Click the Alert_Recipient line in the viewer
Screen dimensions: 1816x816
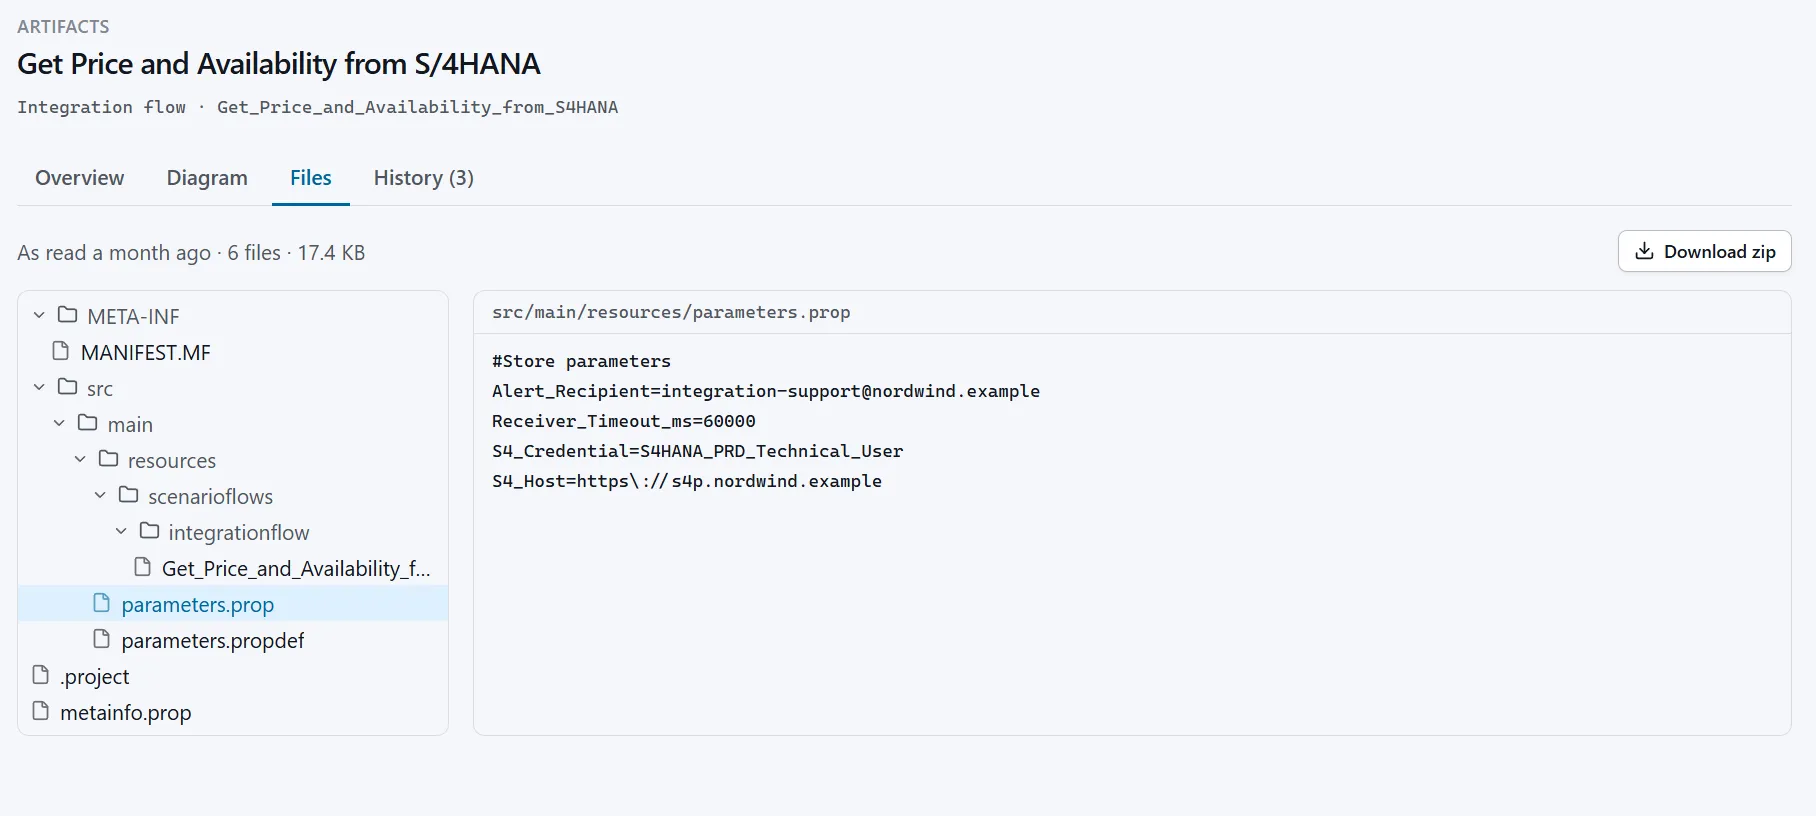point(766,391)
